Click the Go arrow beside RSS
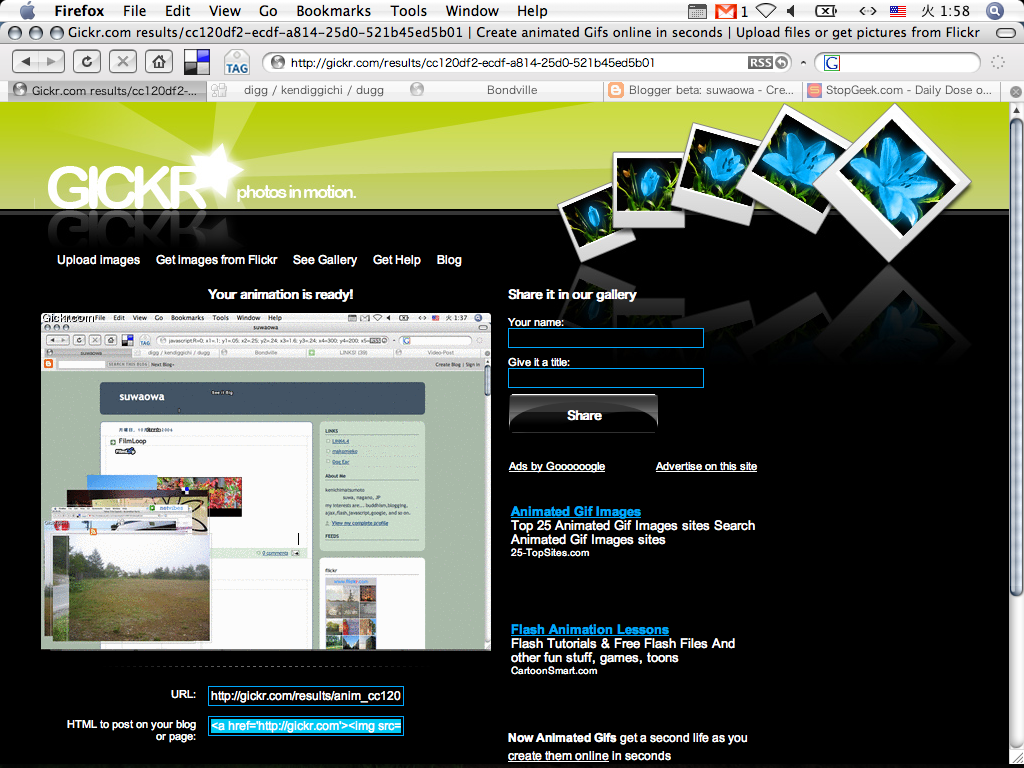Screen dimensions: 1024x768 tap(782, 62)
